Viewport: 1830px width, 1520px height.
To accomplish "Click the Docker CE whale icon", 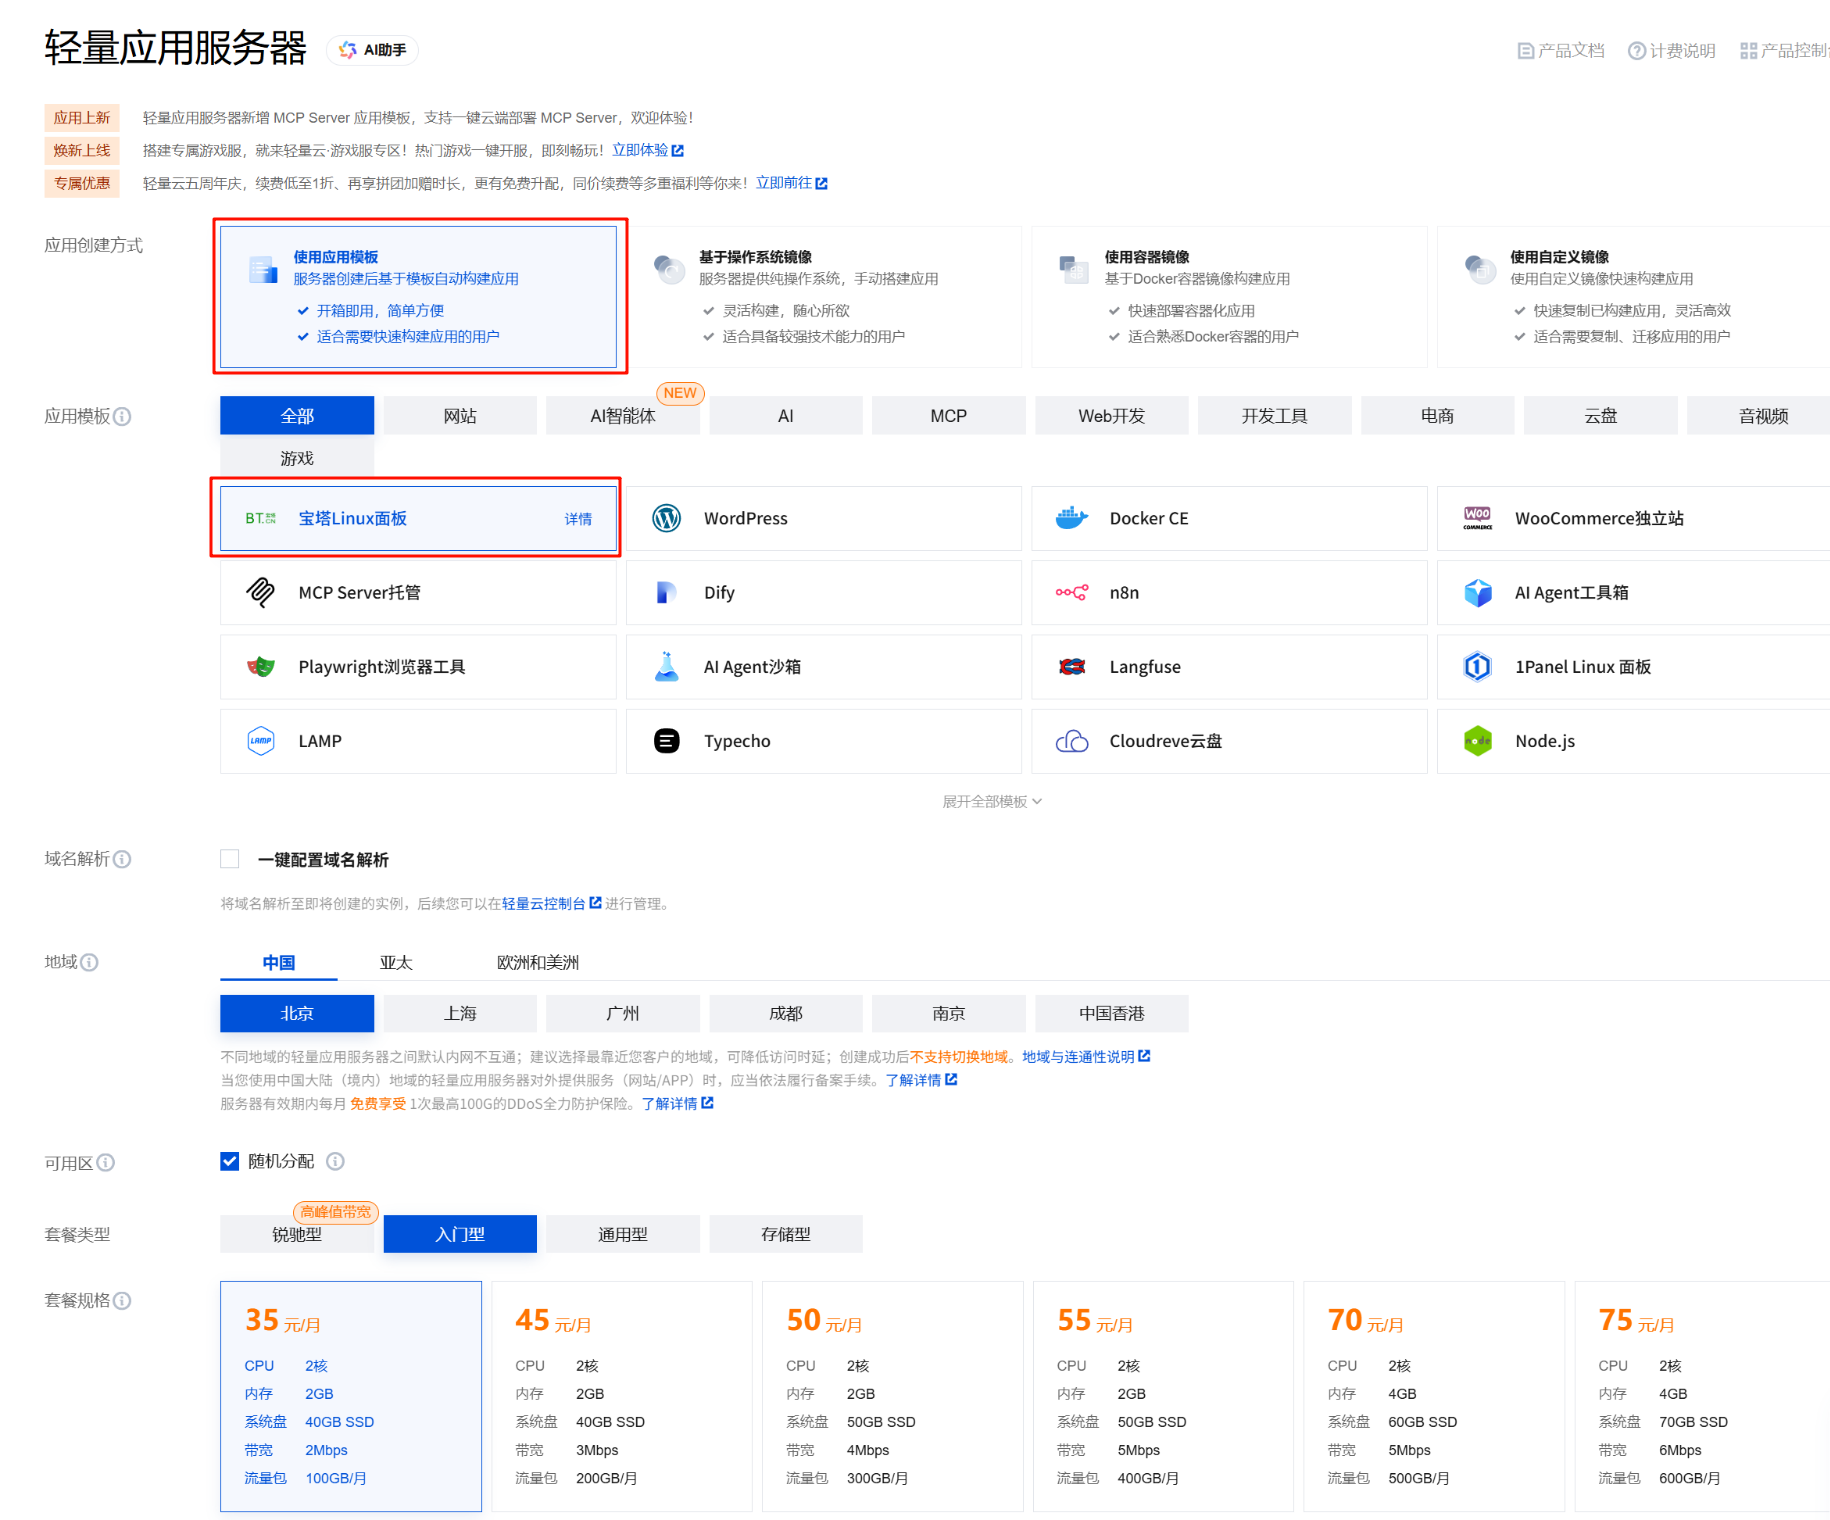I will click(x=1072, y=518).
